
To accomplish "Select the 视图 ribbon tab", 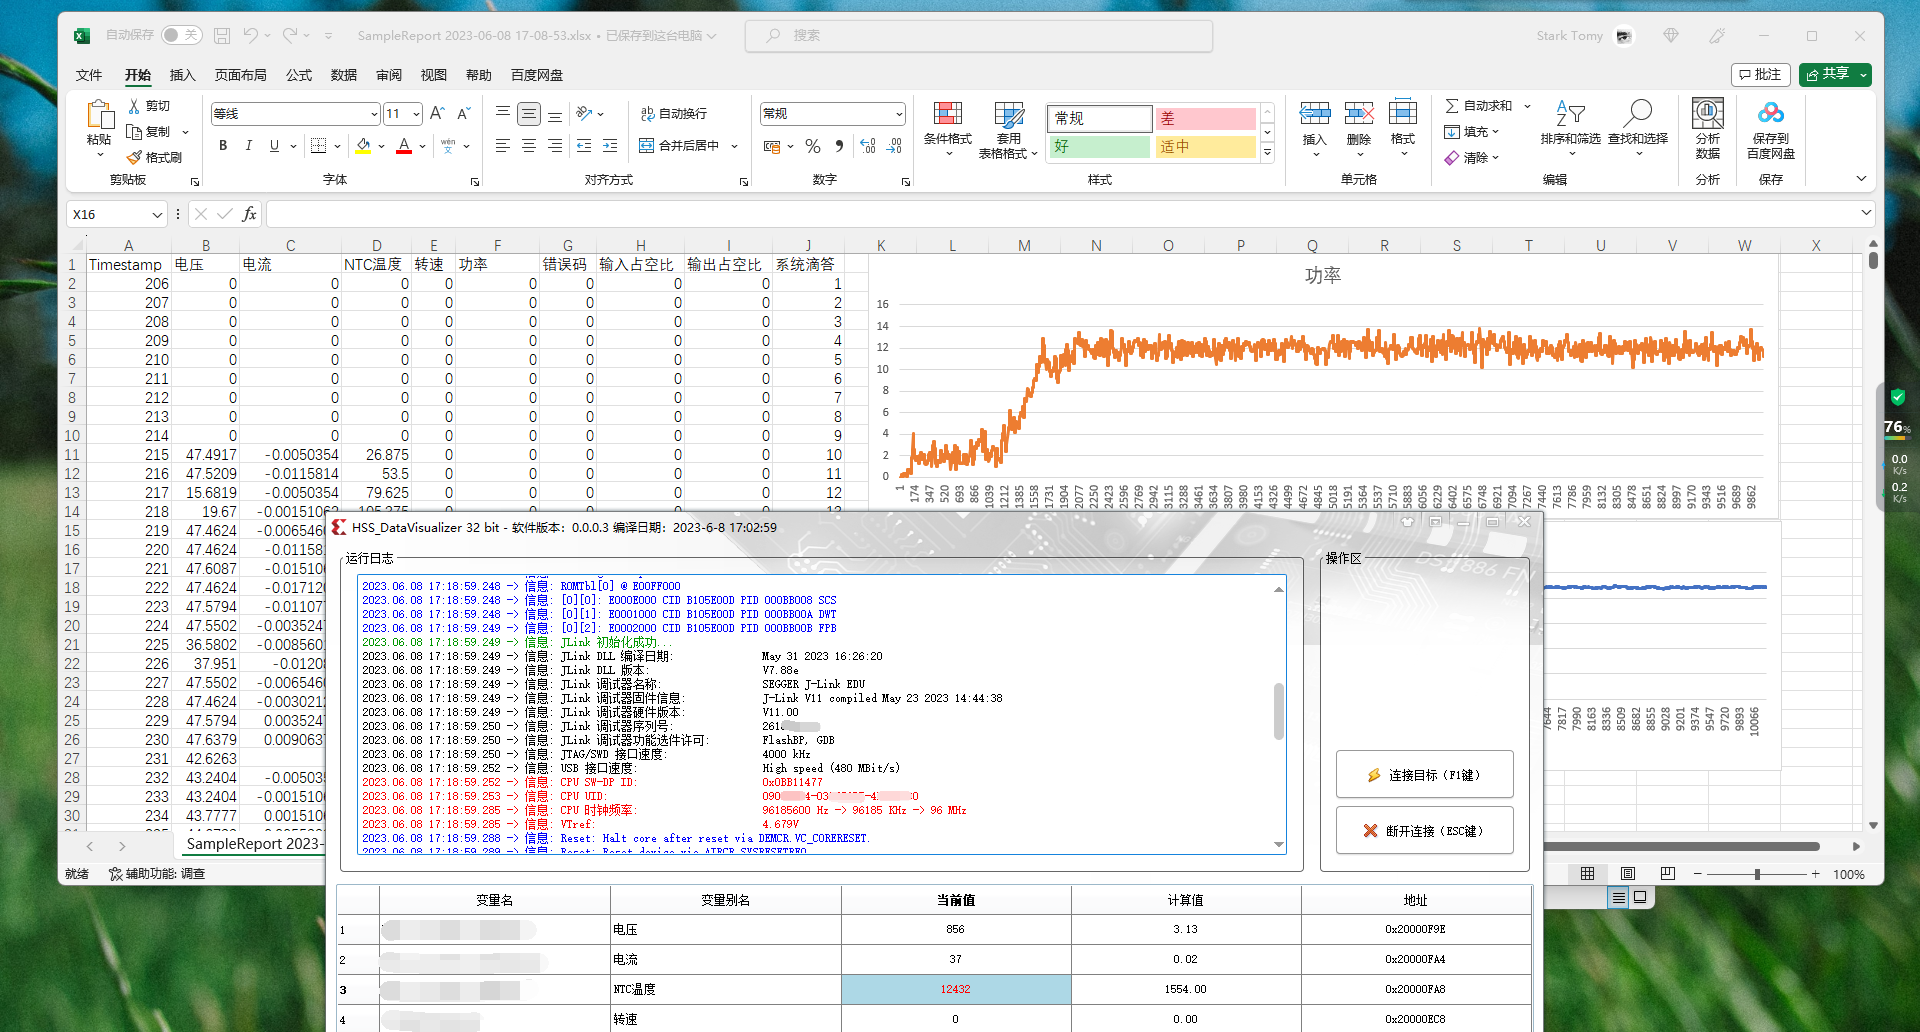I will pos(433,75).
